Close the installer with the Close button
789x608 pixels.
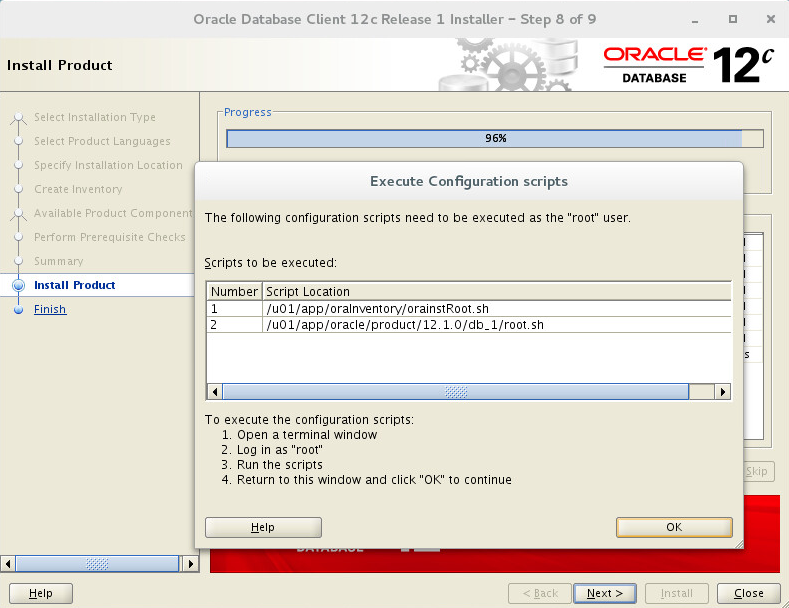point(749,593)
